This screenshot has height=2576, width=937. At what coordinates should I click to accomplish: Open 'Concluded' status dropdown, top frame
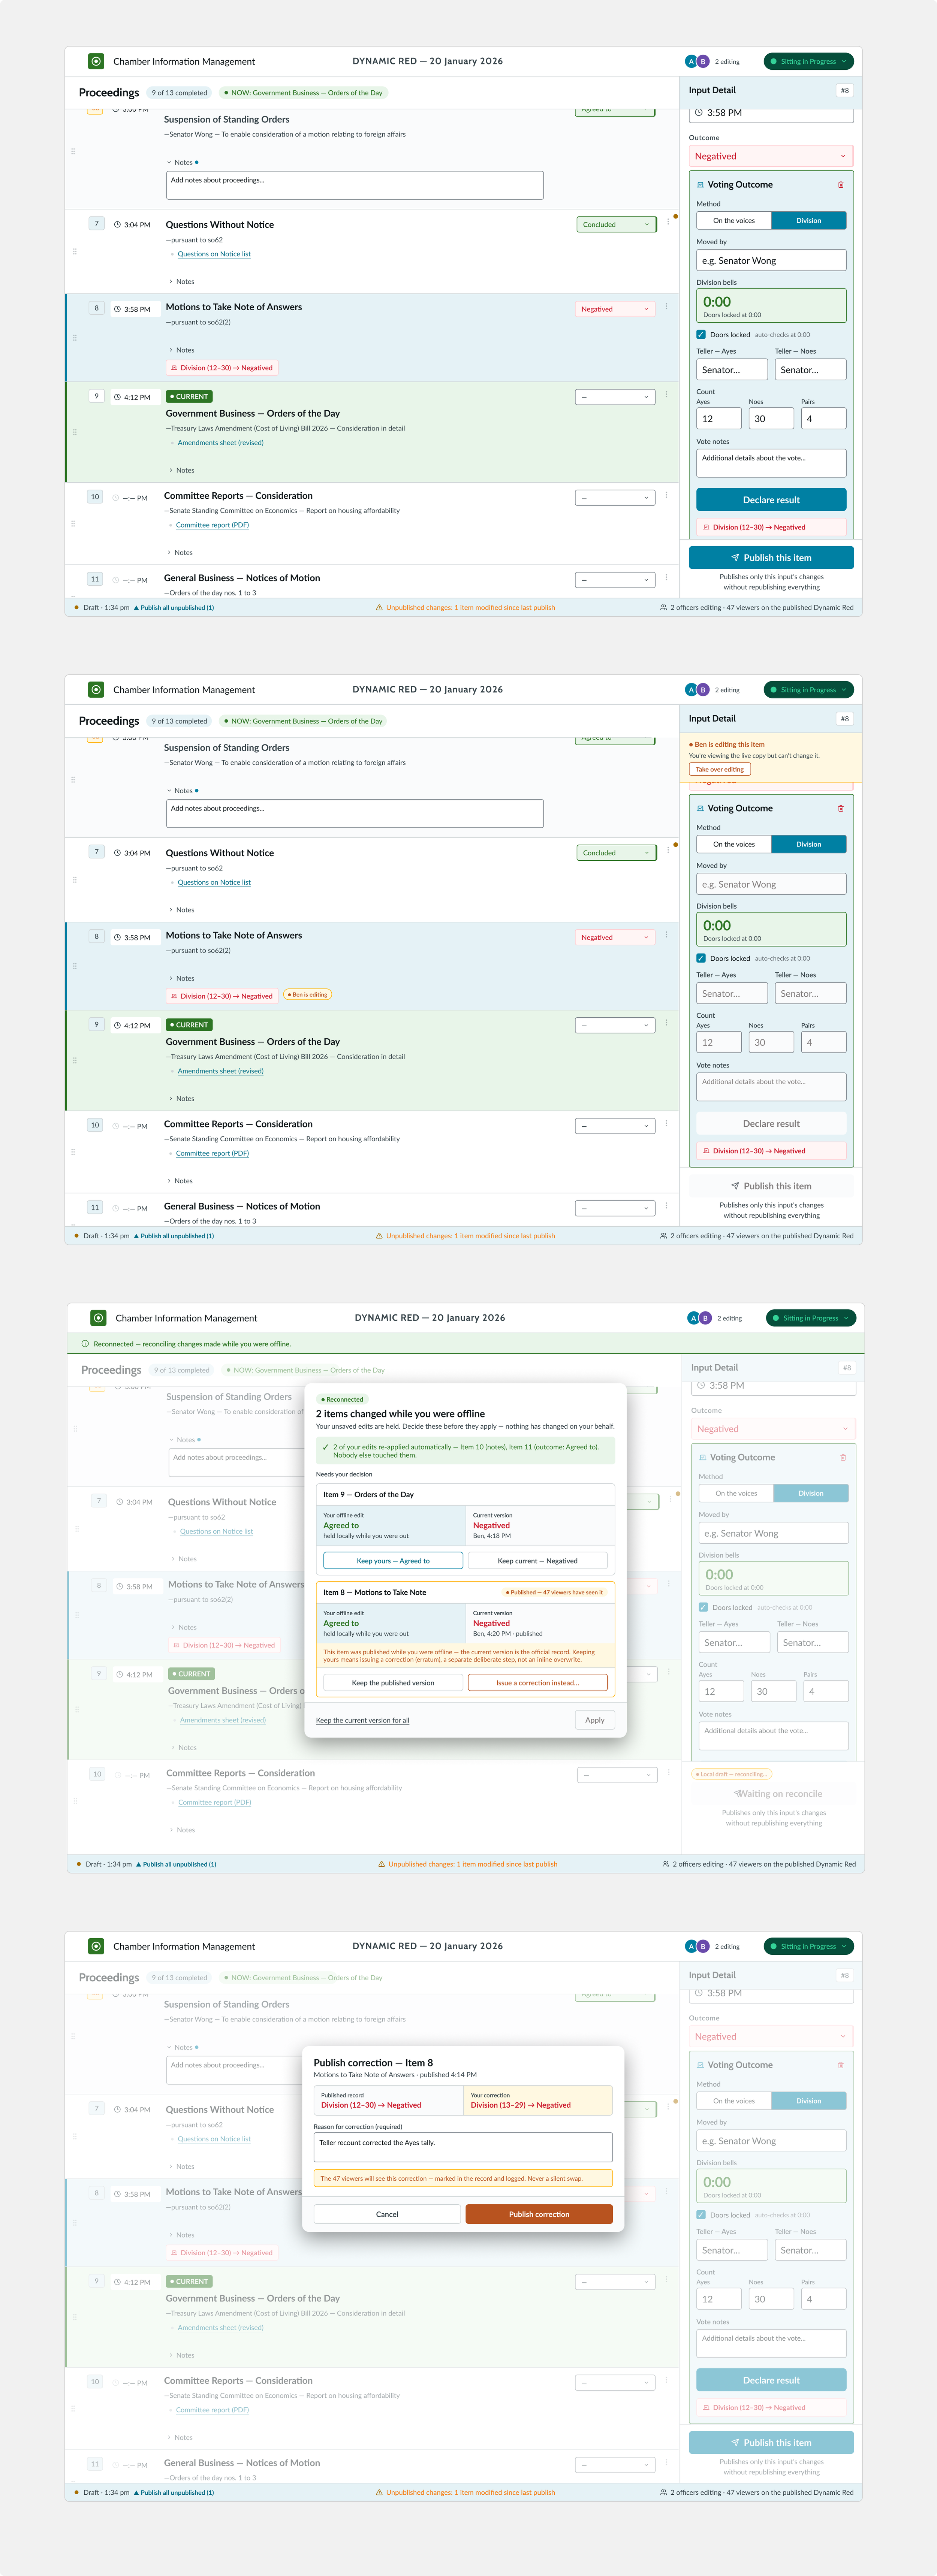pos(616,225)
